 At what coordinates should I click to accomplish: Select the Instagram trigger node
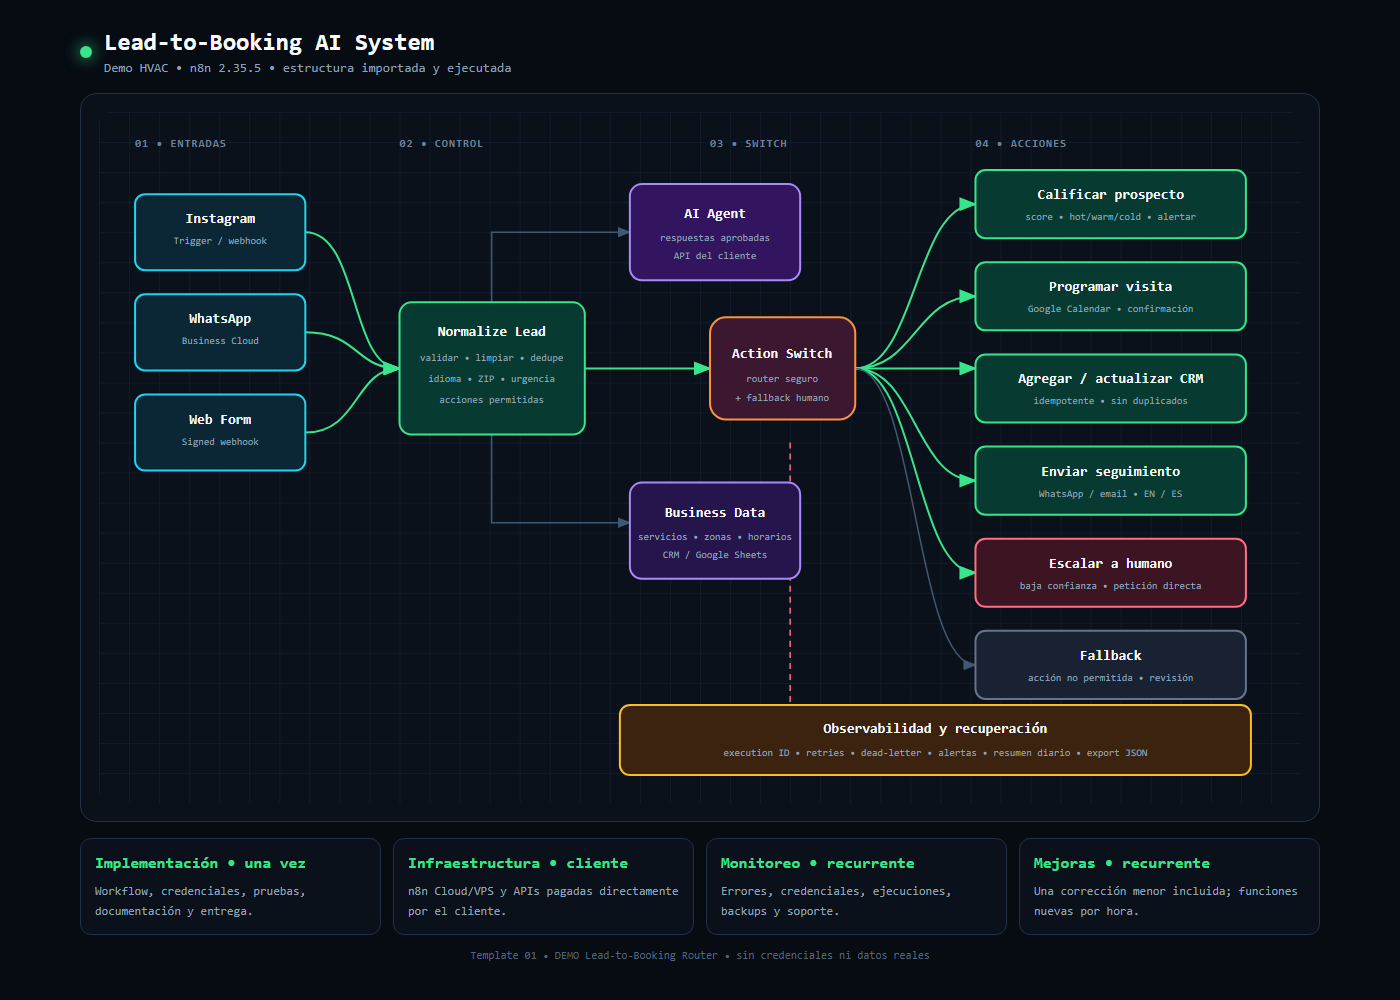point(220,232)
